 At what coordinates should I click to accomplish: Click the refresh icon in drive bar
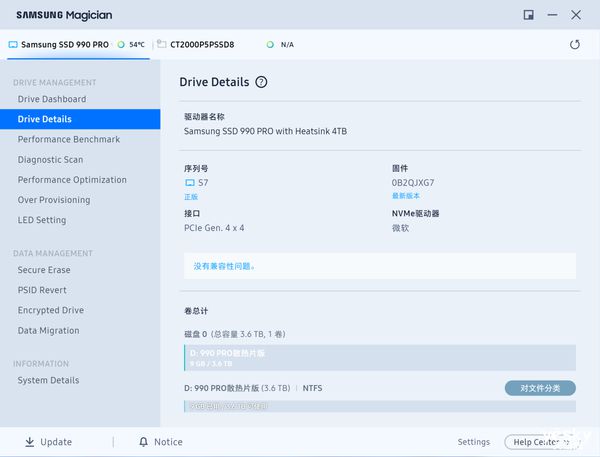coord(574,44)
